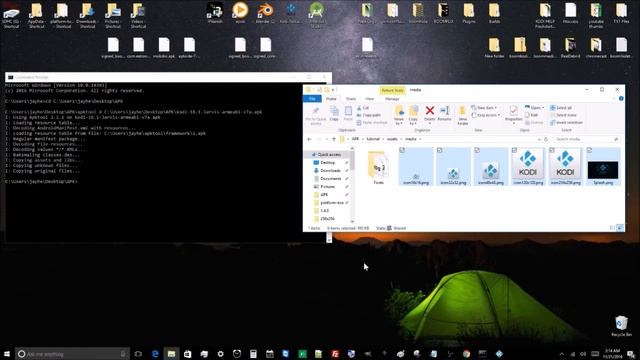Click the Search media input field

point(586,139)
